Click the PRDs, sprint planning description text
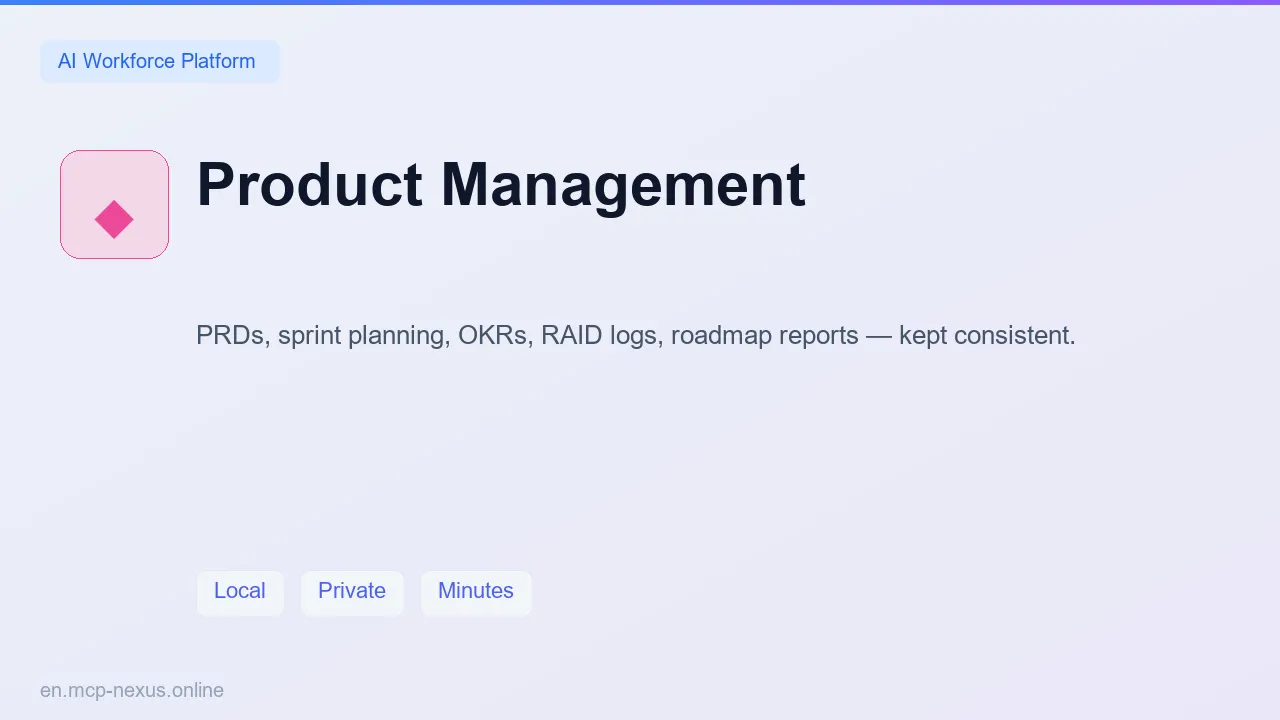1280x720 pixels. [x=636, y=335]
